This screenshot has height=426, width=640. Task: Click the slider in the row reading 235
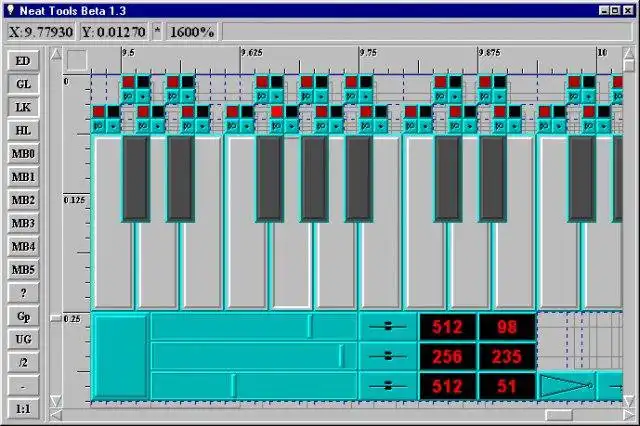(x=254, y=356)
